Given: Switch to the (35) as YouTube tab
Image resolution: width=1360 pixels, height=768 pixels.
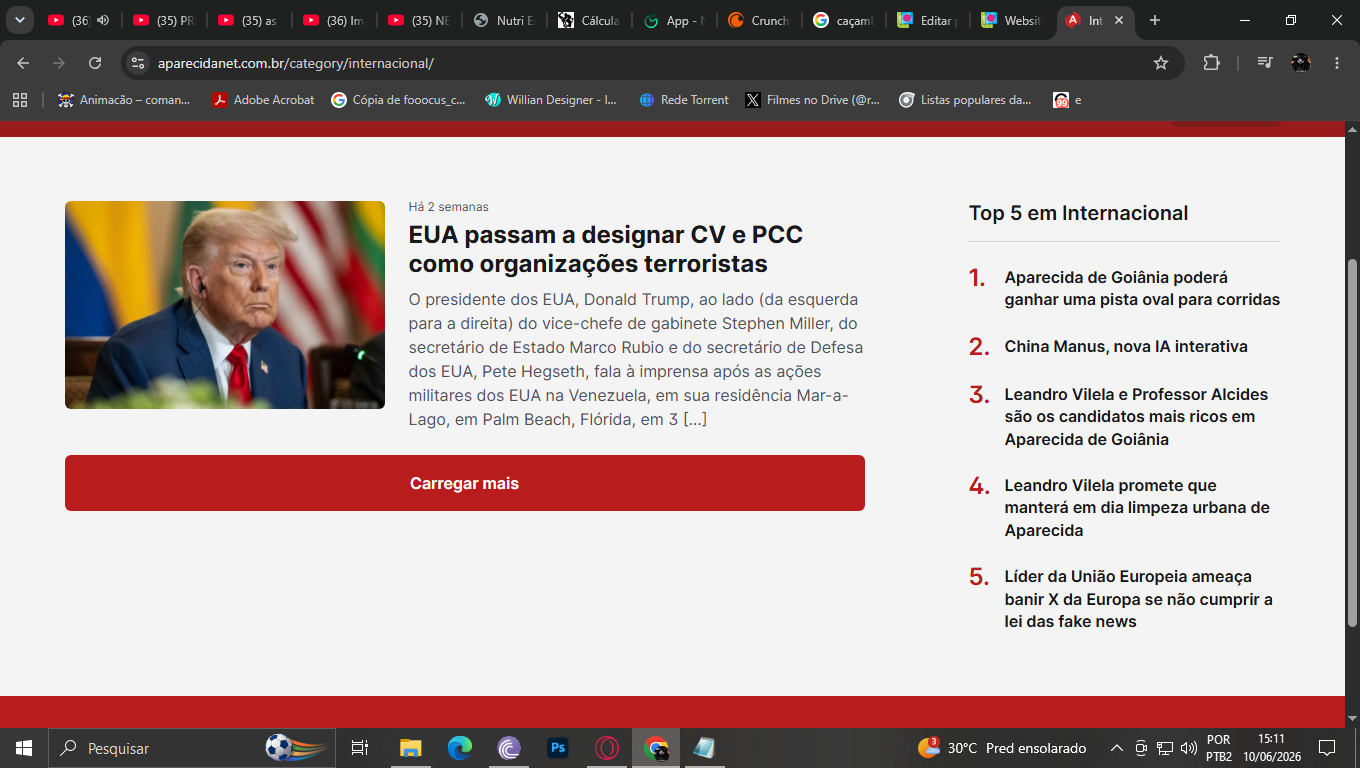Looking at the screenshot, I should point(250,20).
